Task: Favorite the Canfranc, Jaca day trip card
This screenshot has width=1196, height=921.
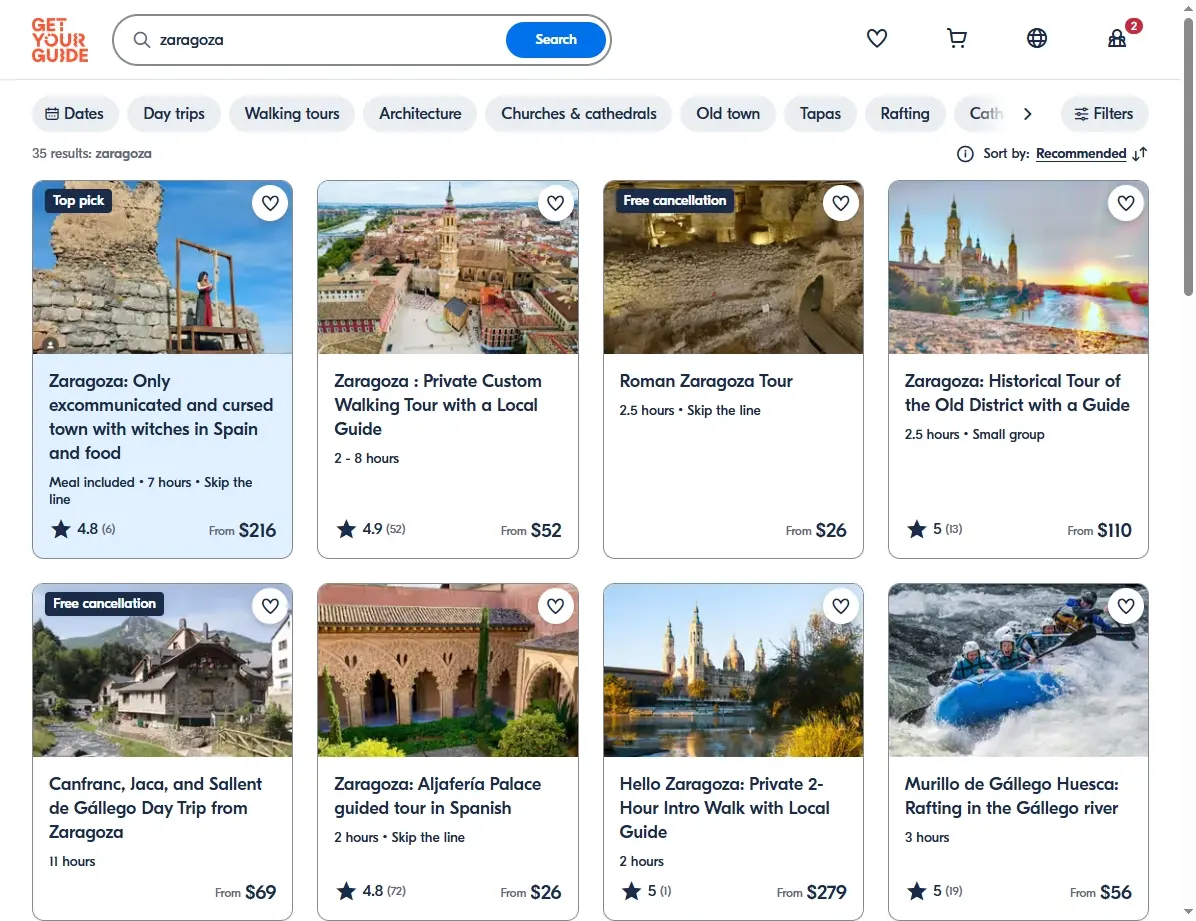Action: (x=270, y=606)
